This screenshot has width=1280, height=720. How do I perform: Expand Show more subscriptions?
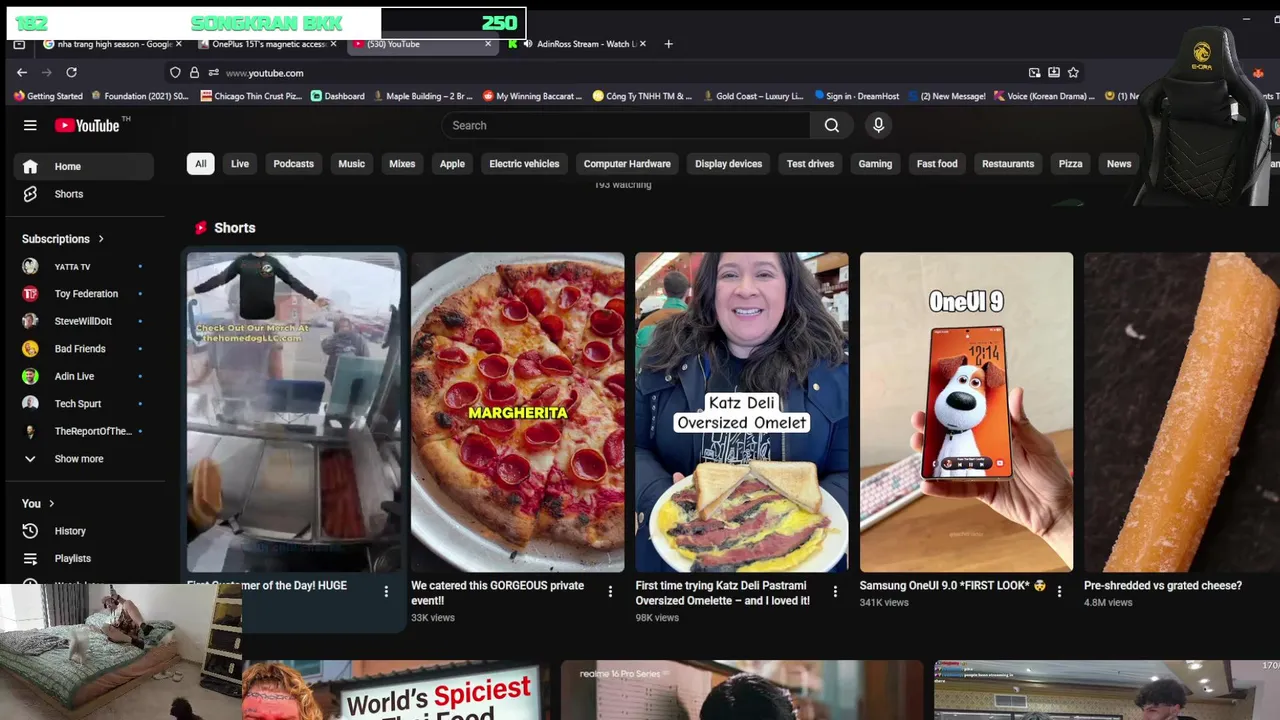(x=84, y=459)
